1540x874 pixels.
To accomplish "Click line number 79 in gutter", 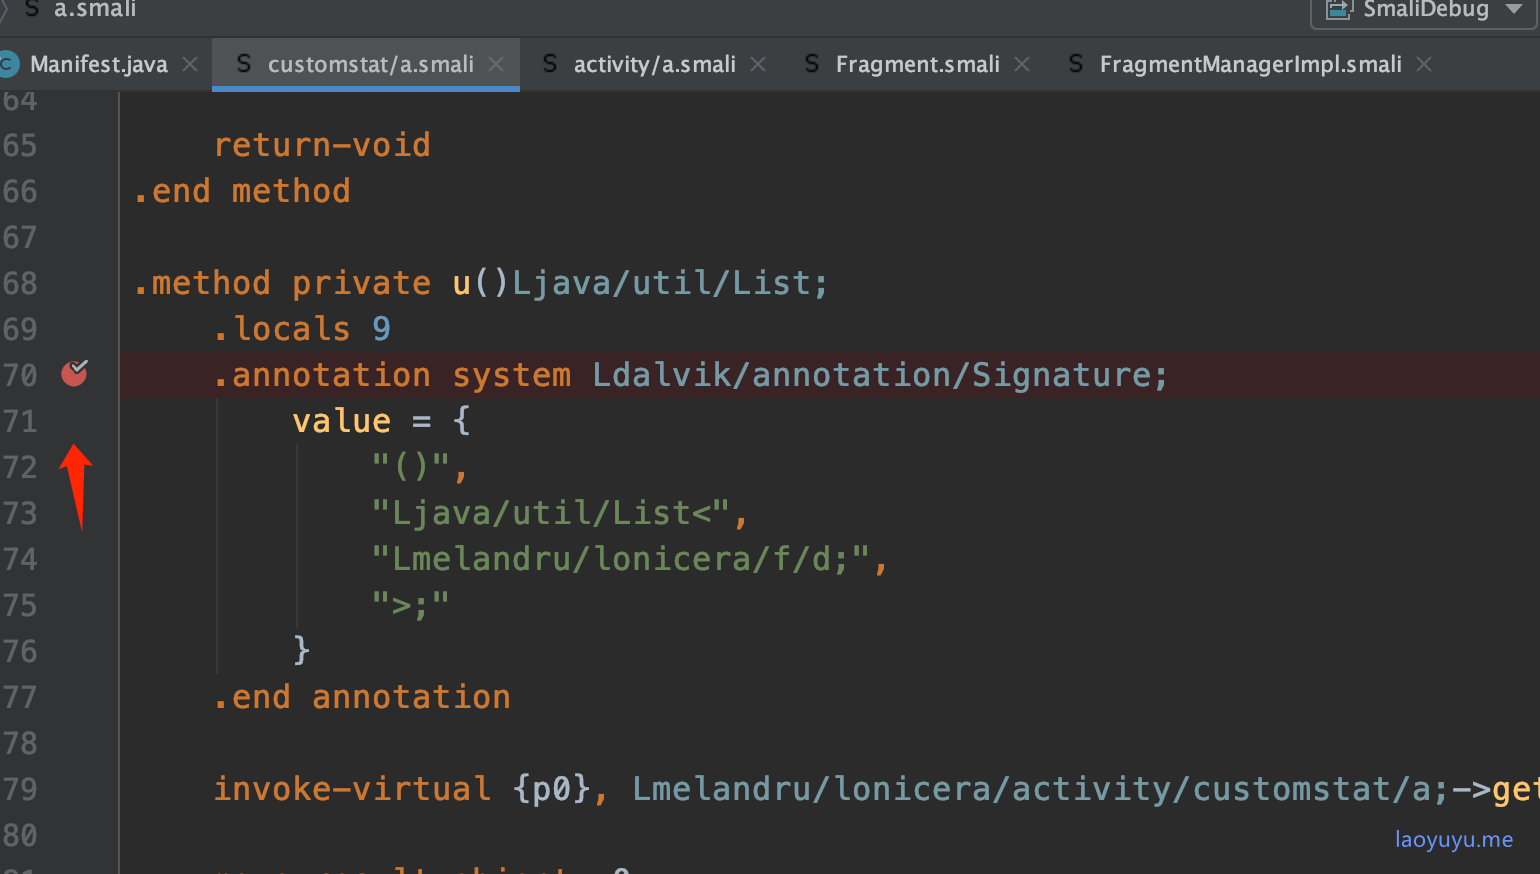I will tap(20, 789).
